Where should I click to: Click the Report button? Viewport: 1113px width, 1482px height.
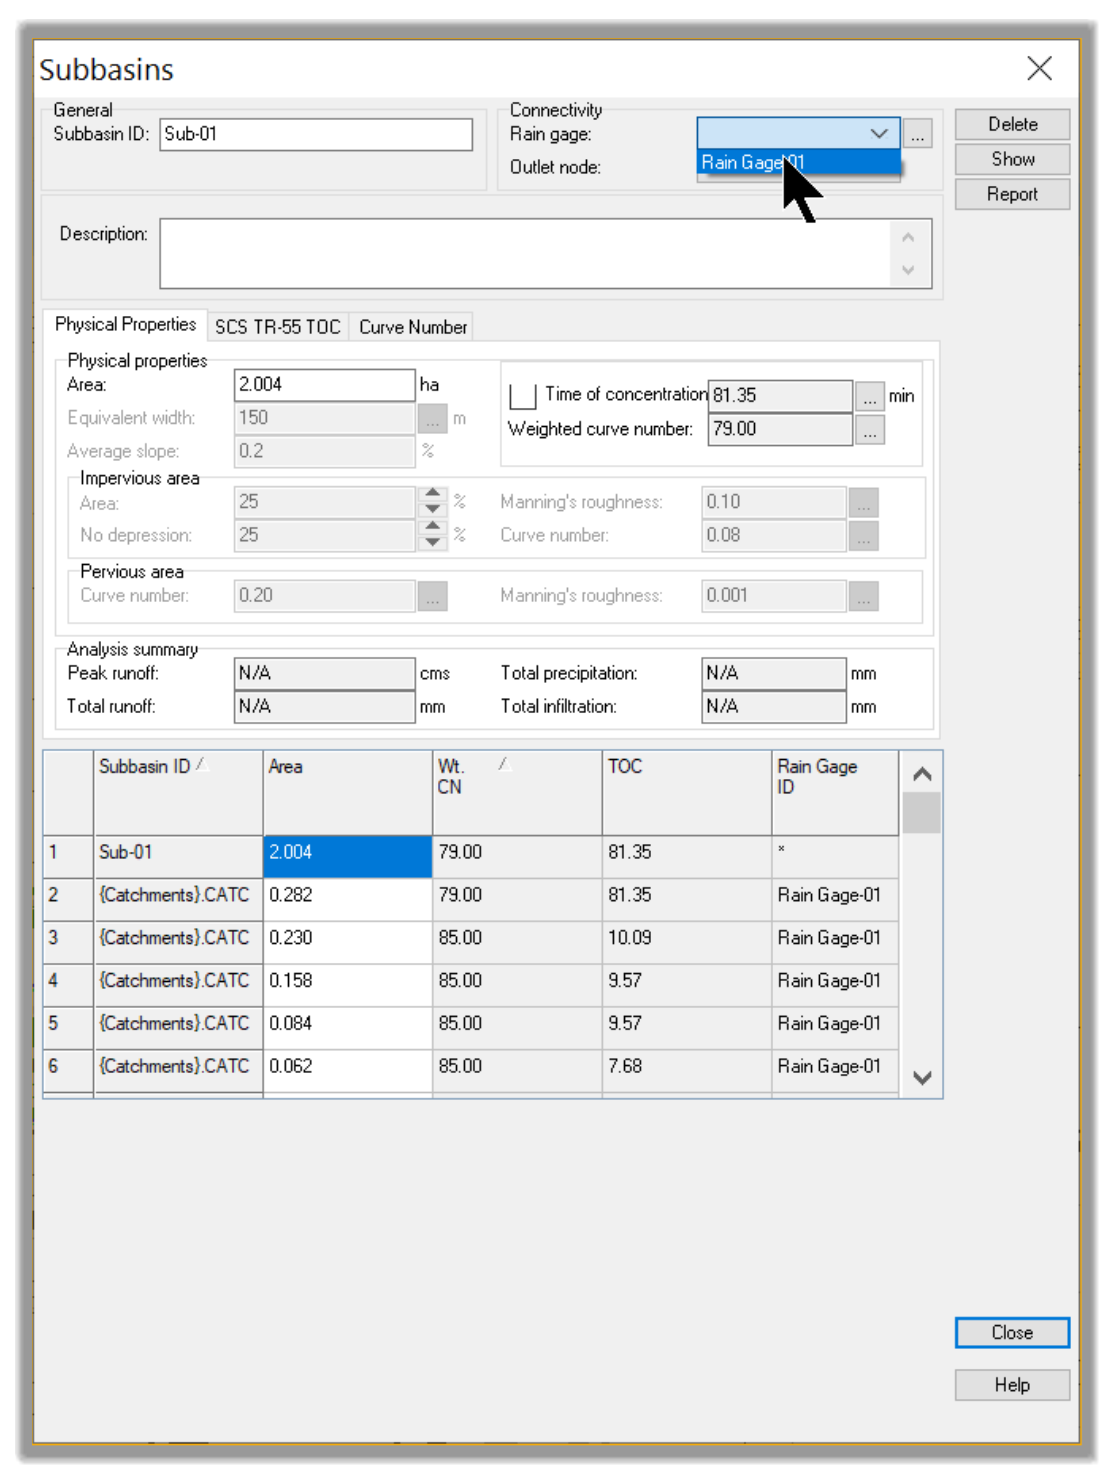point(1012,194)
